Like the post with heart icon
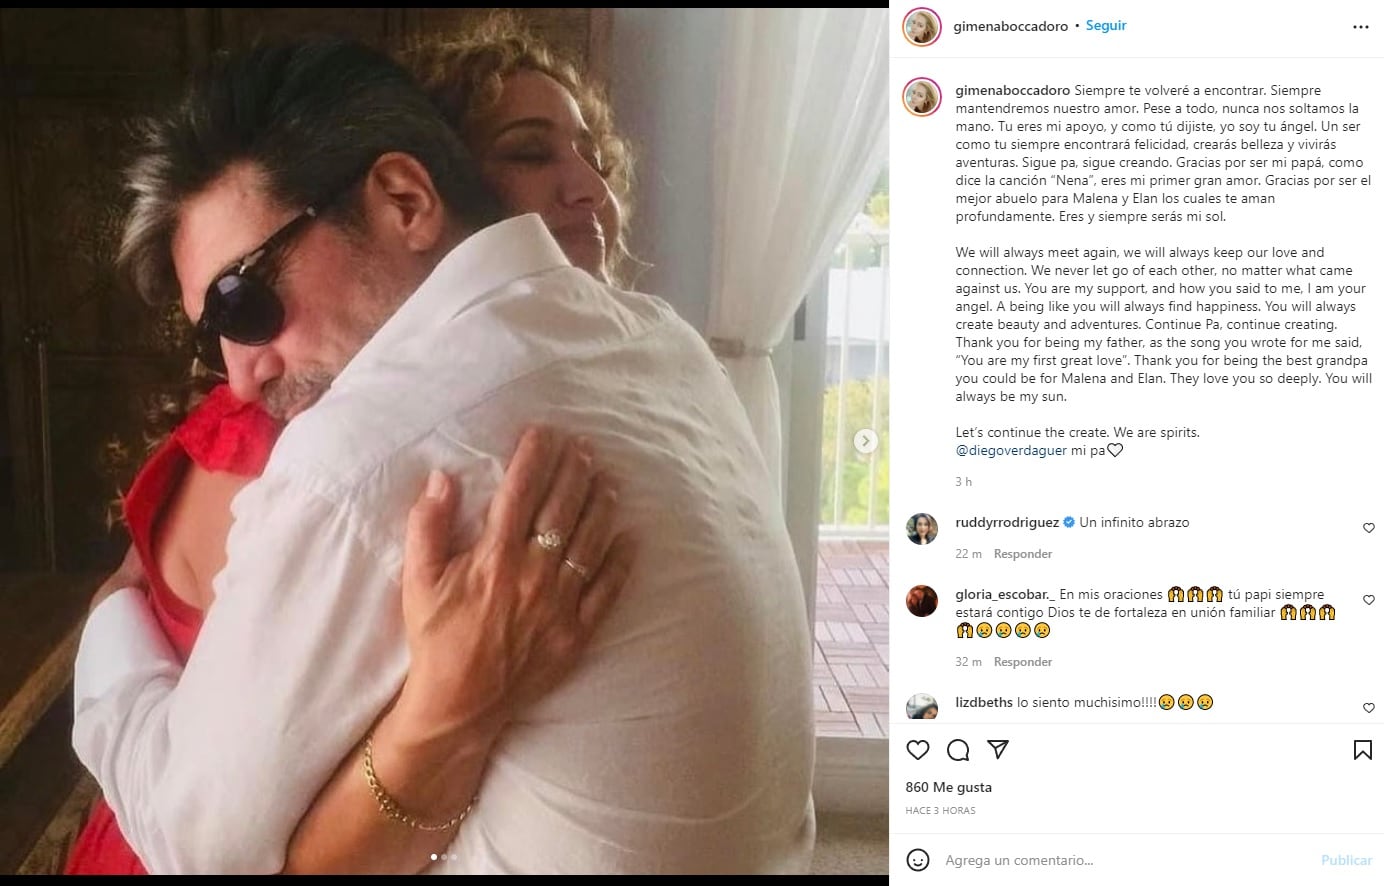The image size is (1384, 886). 917,749
